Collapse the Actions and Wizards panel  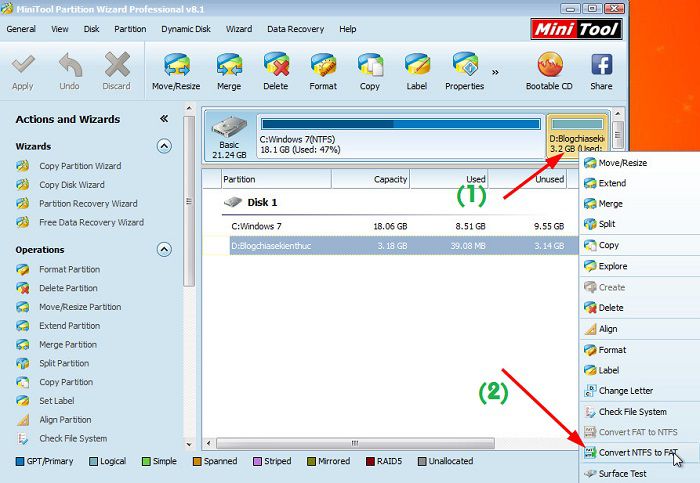click(x=164, y=119)
